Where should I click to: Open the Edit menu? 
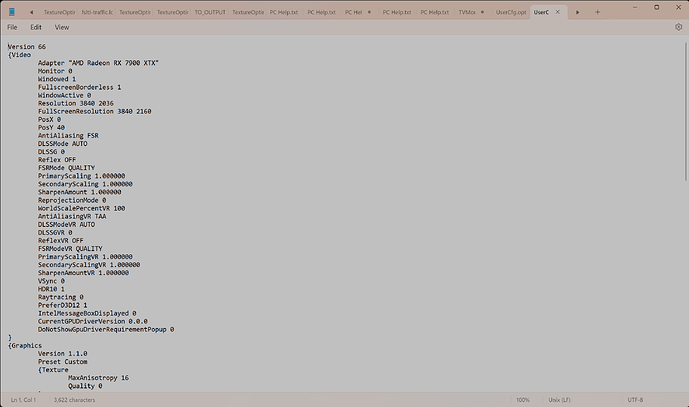coord(36,27)
